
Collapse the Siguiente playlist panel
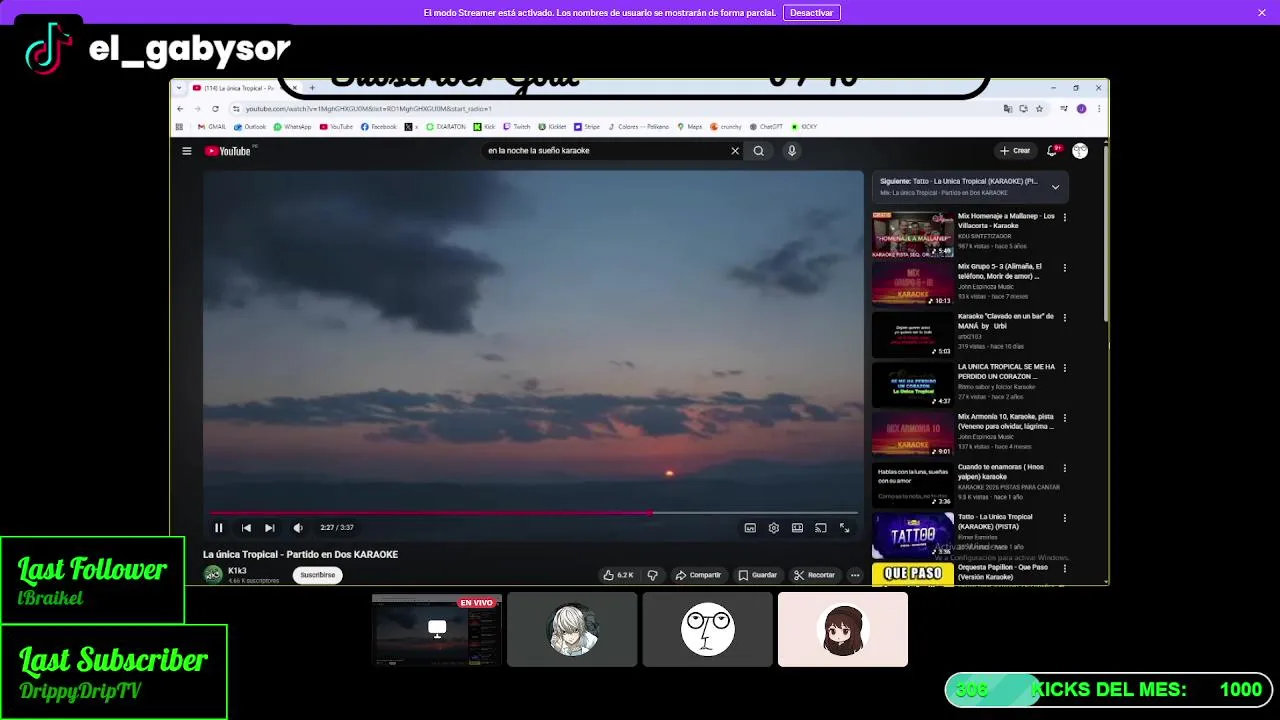click(x=1055, y=187)
